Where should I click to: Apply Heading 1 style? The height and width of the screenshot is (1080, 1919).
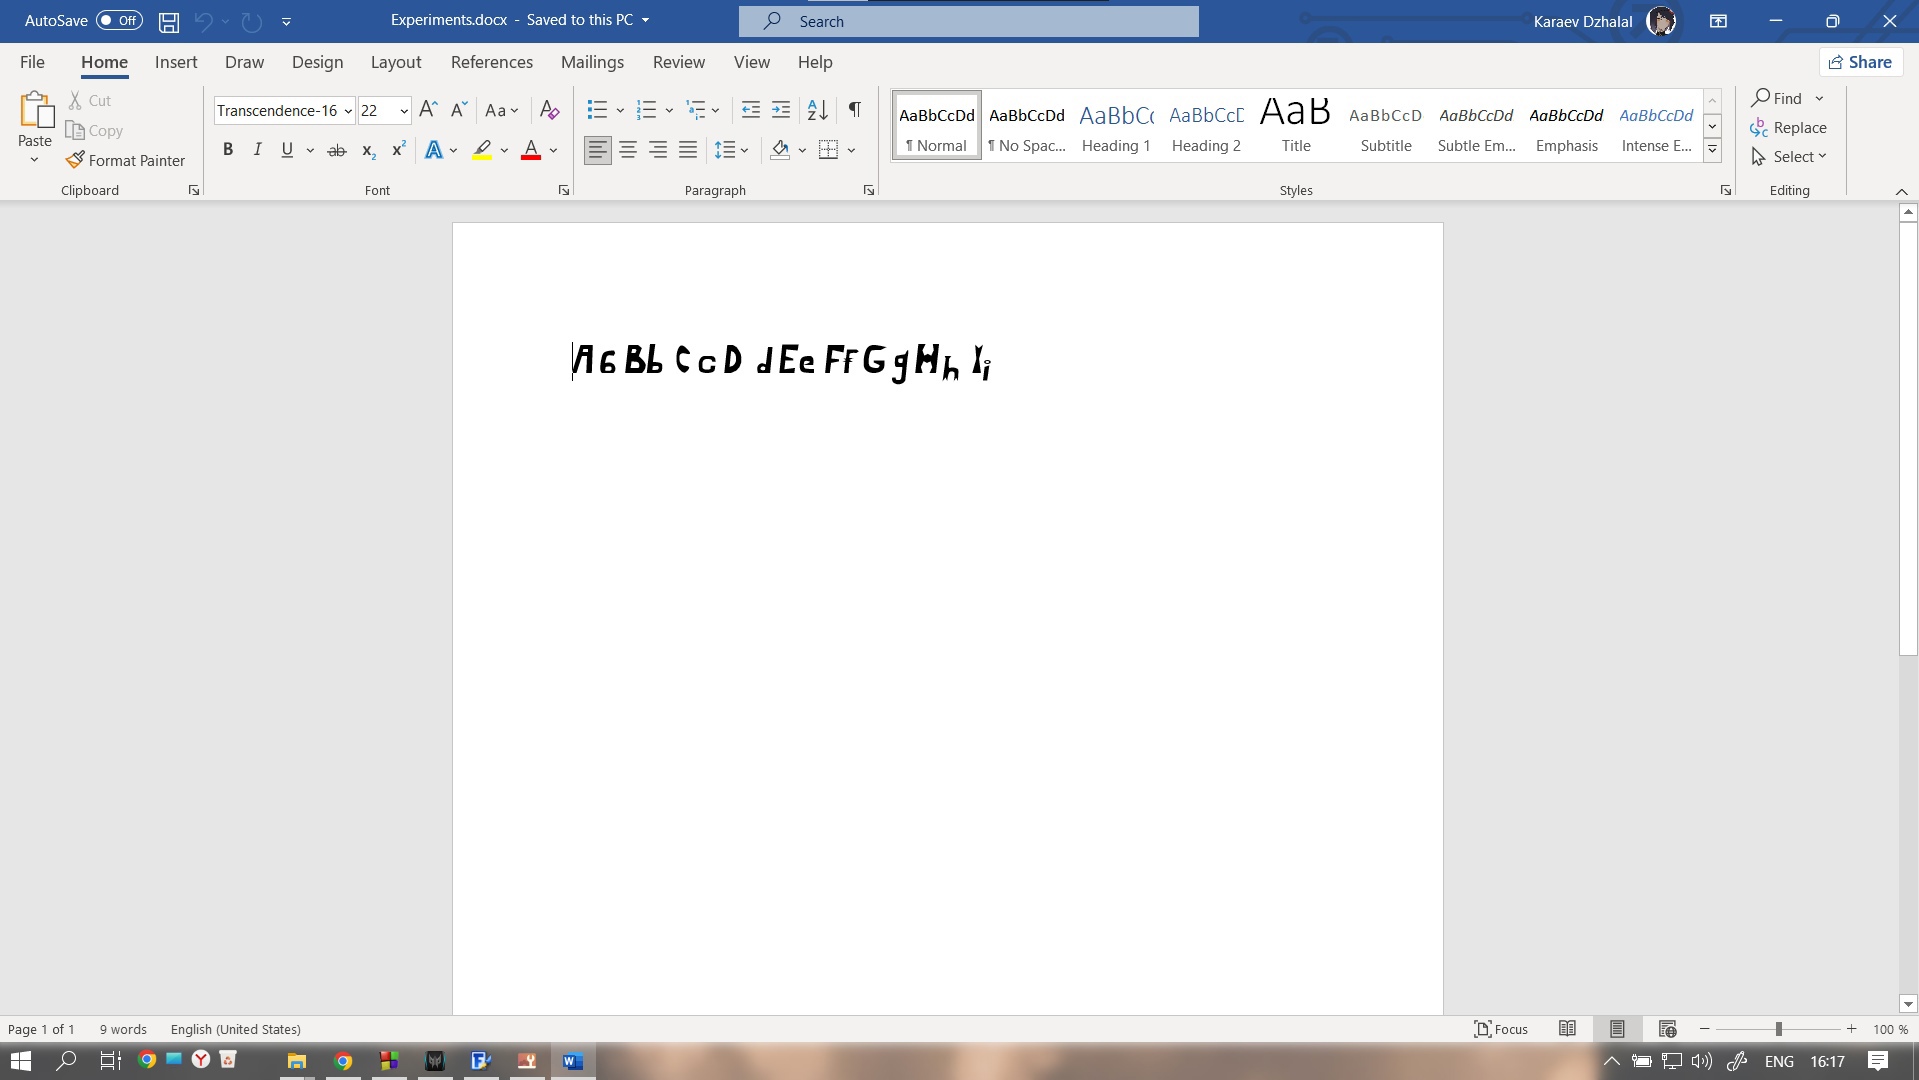click(x=1116, y=126)
